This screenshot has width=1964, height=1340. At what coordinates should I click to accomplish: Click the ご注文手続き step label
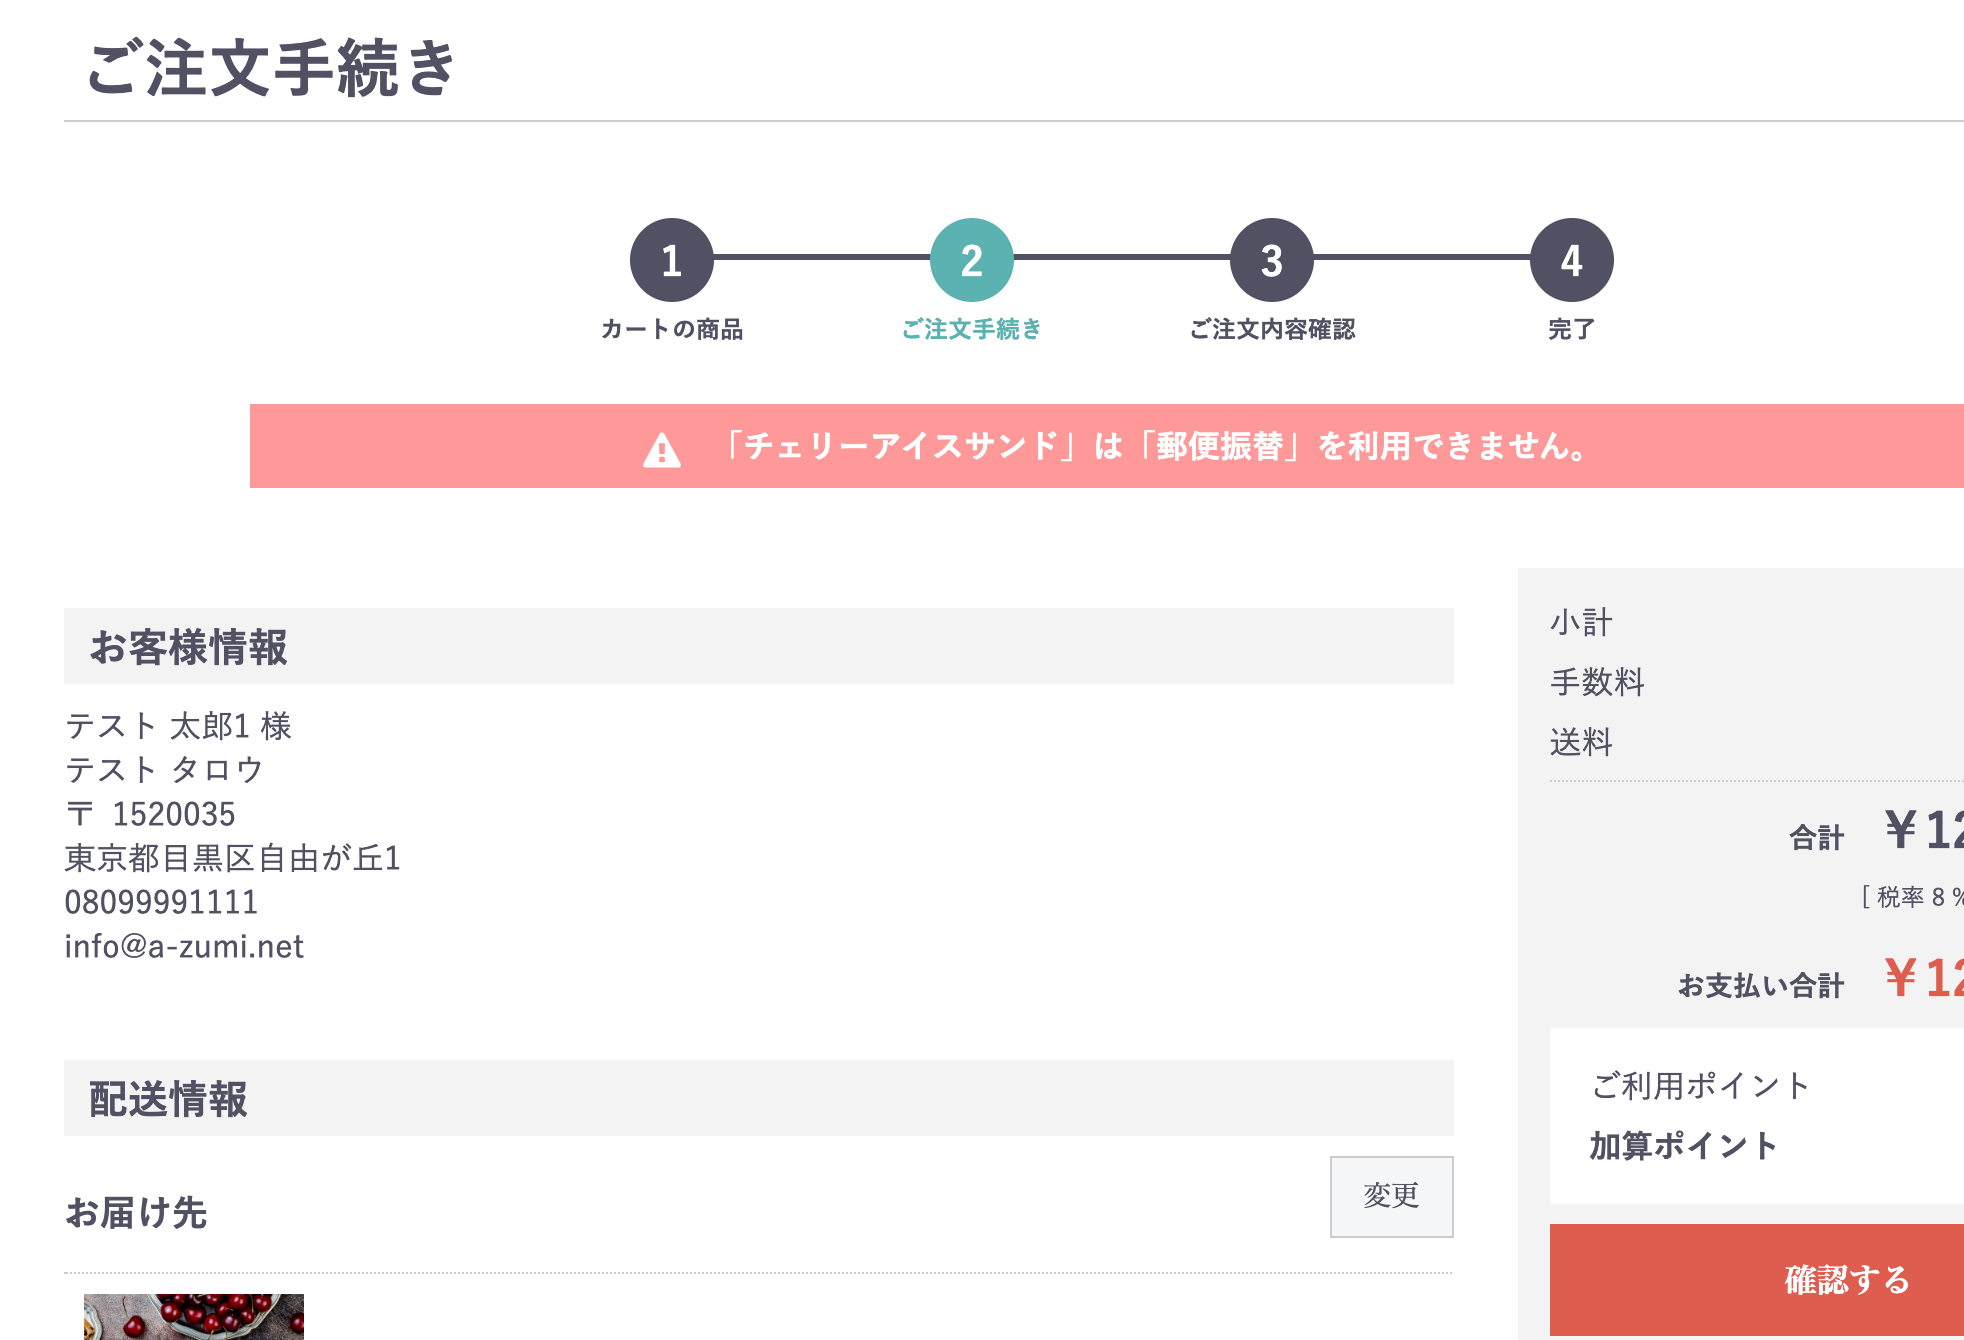click(971, 329)
